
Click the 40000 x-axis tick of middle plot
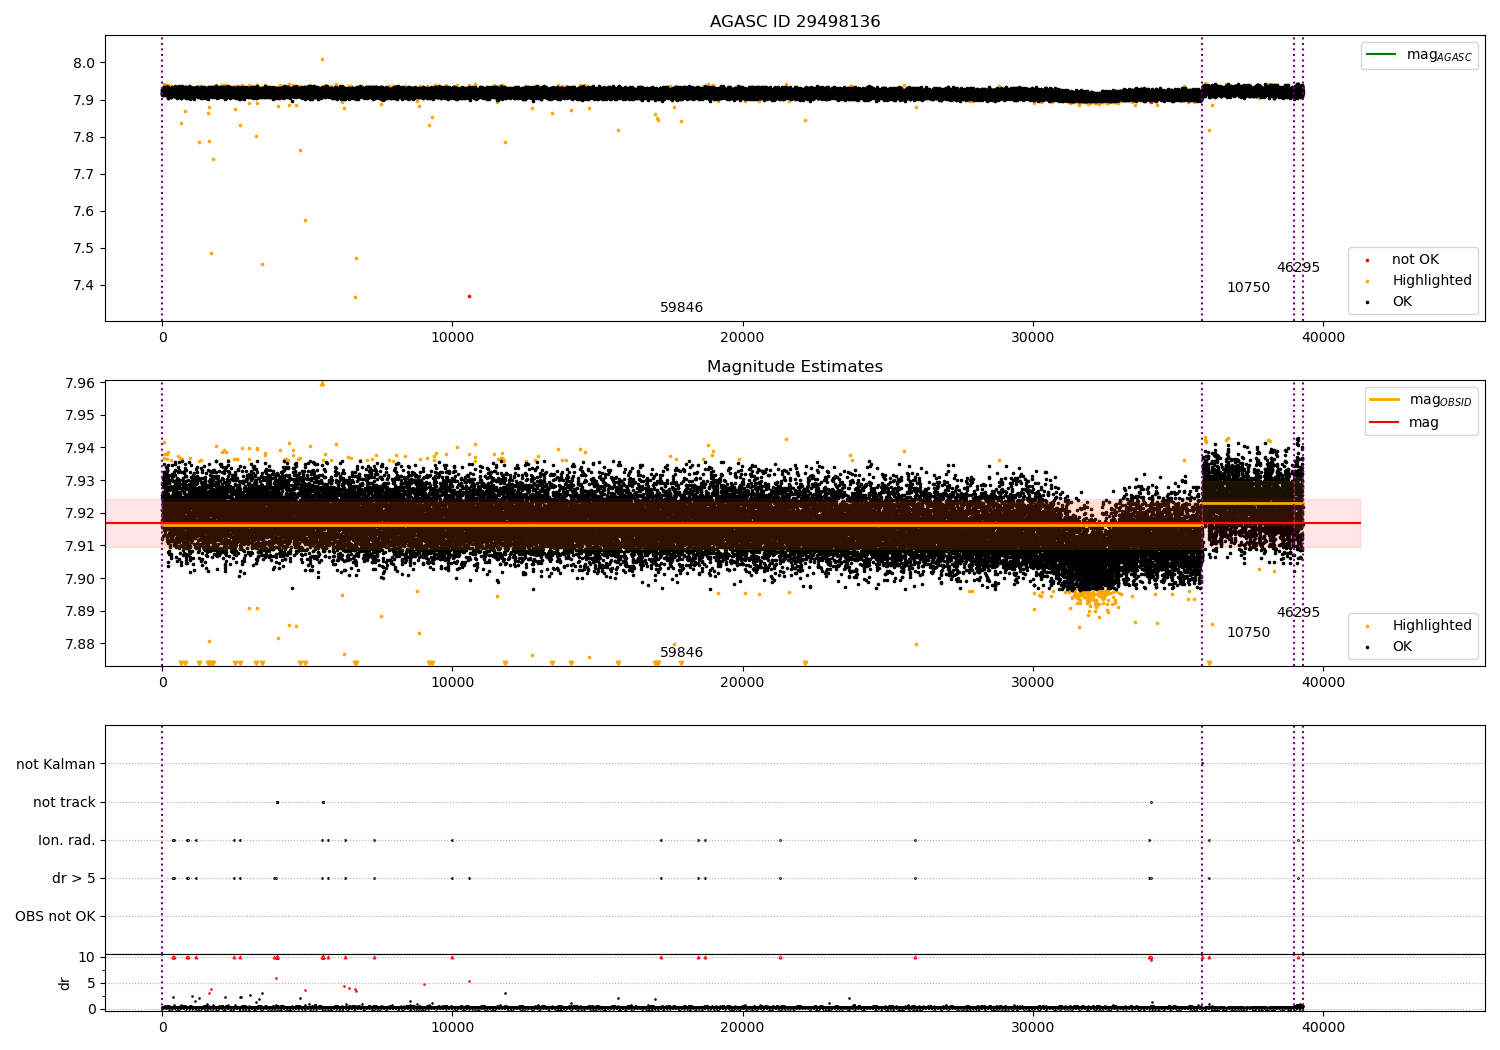pyautogui.click(x=1323, y=683)
